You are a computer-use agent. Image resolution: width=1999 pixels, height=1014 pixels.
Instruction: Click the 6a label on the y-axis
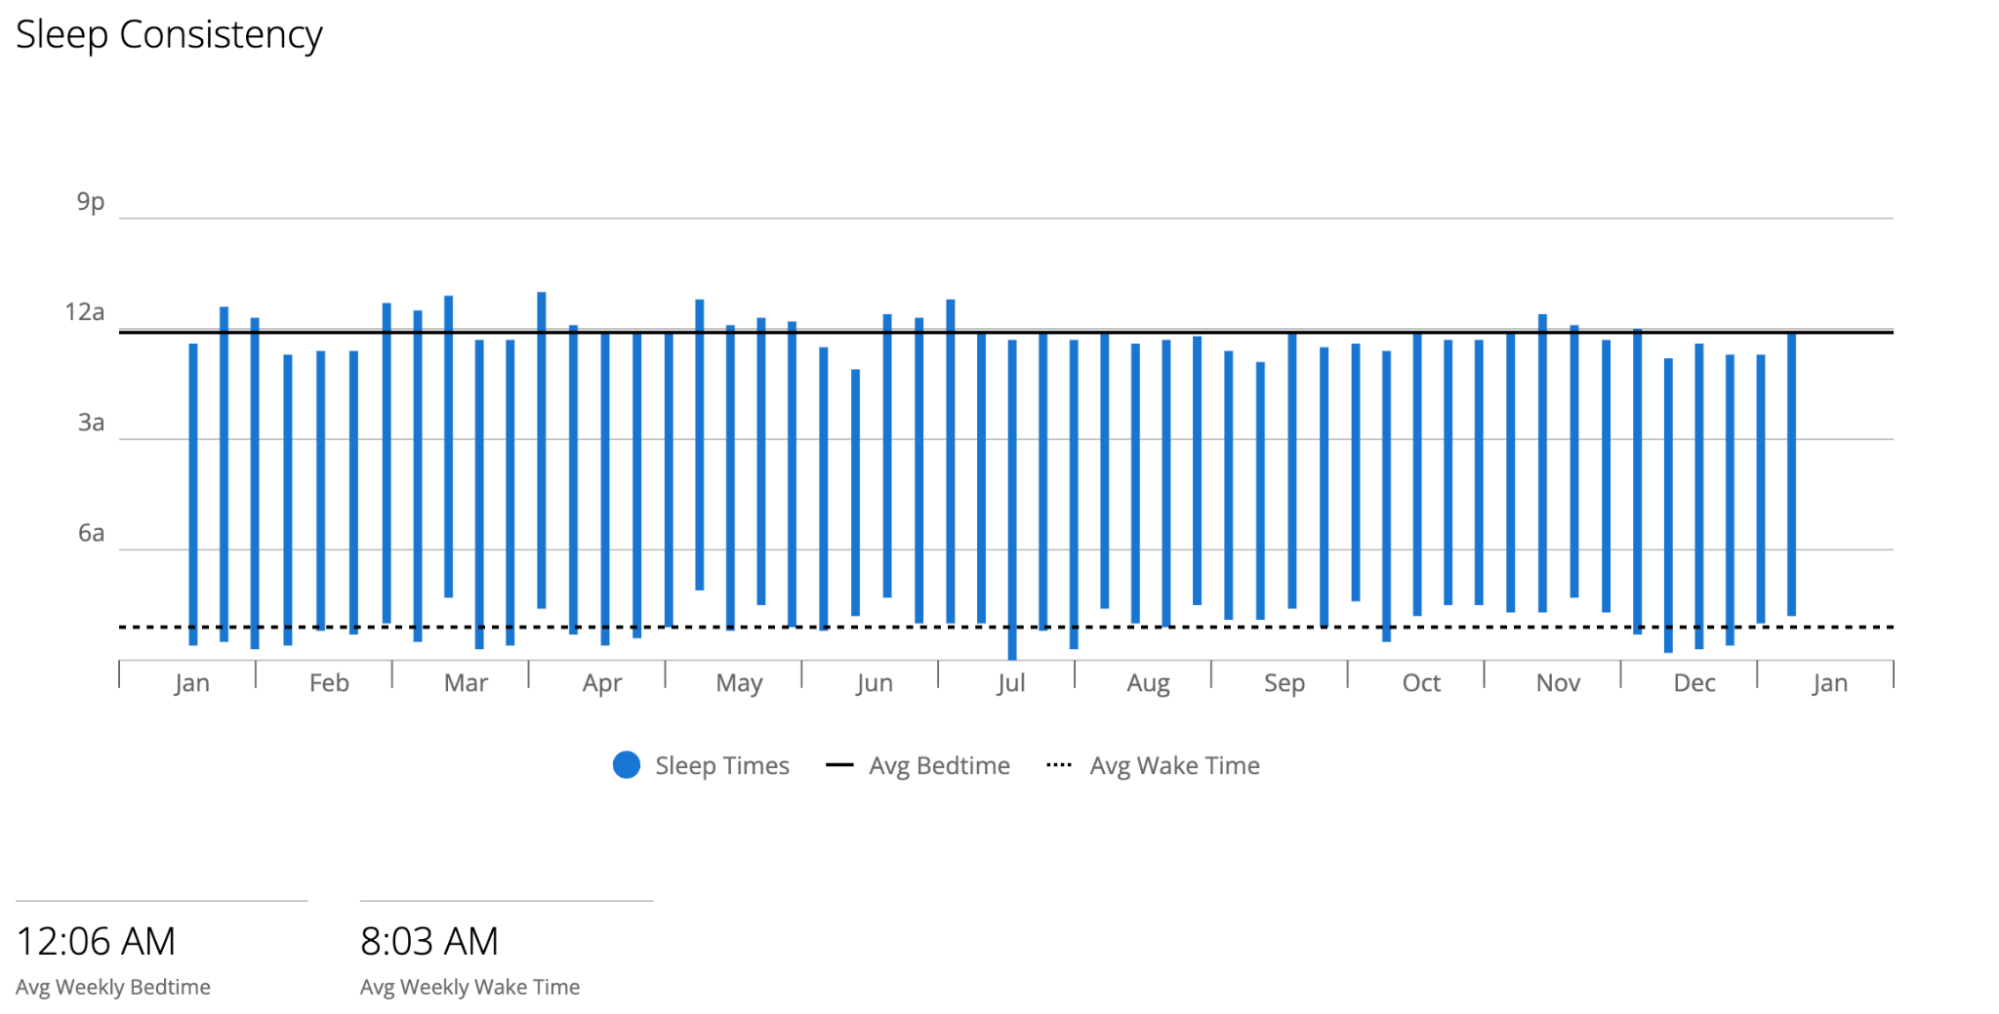click(91, 533)
